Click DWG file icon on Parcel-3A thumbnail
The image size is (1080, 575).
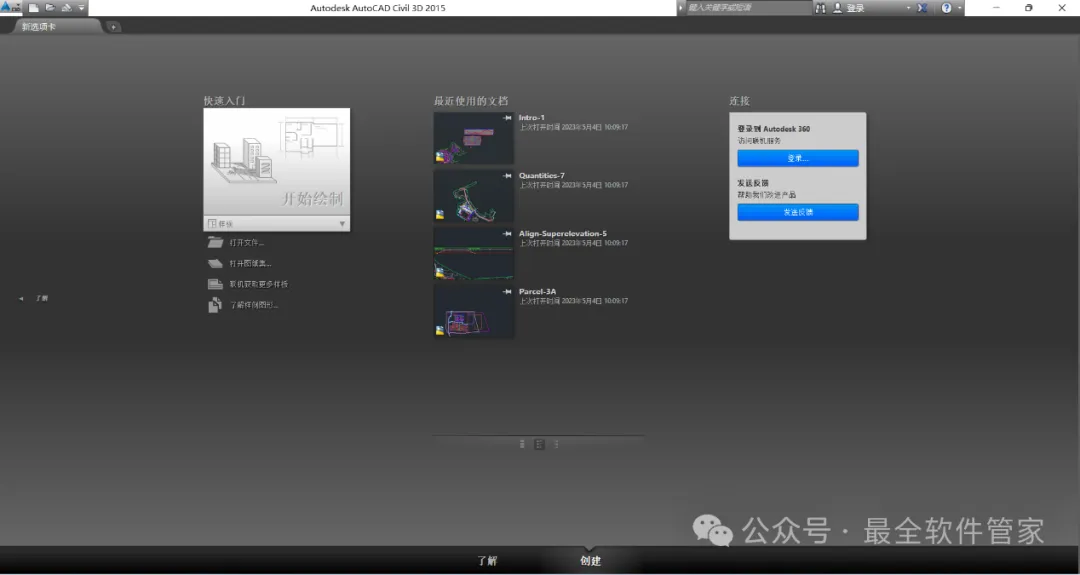pos(440,331)
